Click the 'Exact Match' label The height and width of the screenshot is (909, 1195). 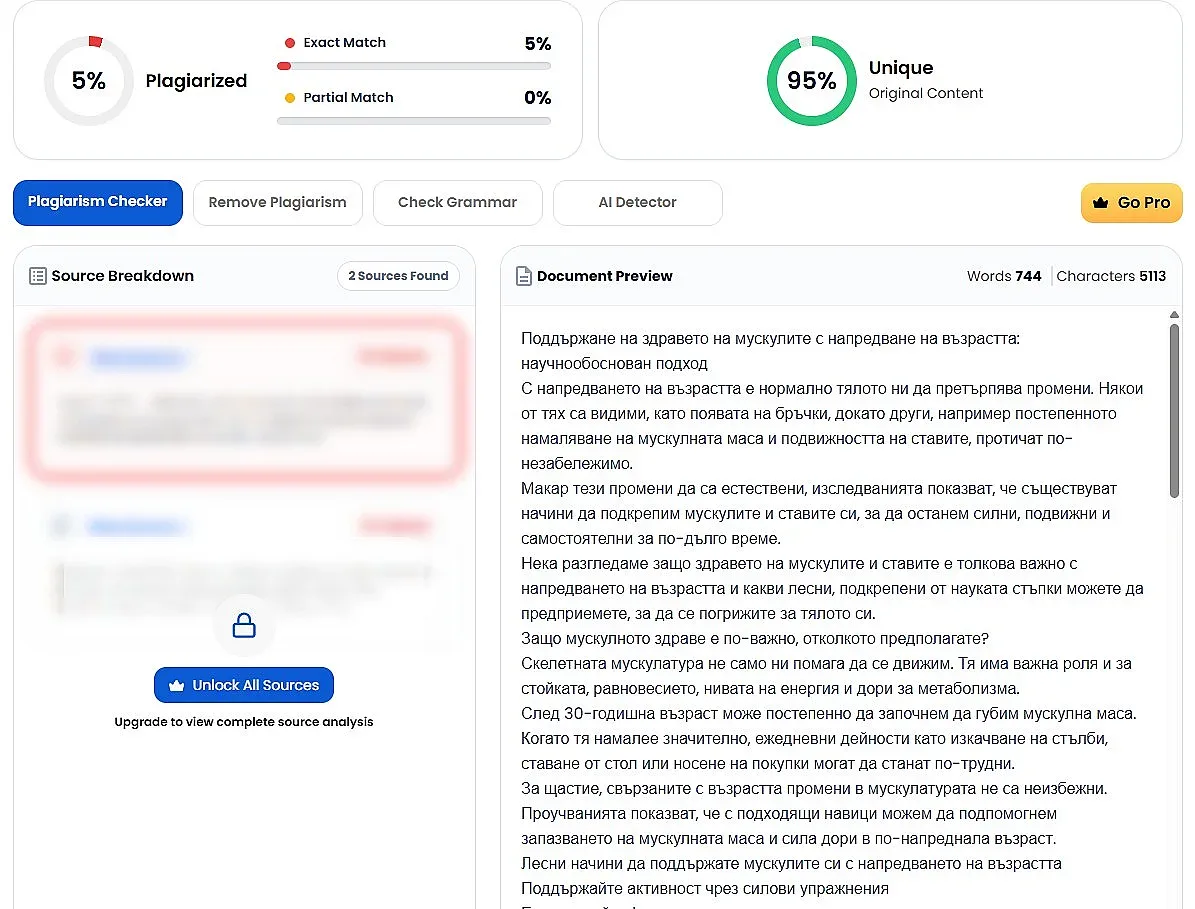(344, 43)
